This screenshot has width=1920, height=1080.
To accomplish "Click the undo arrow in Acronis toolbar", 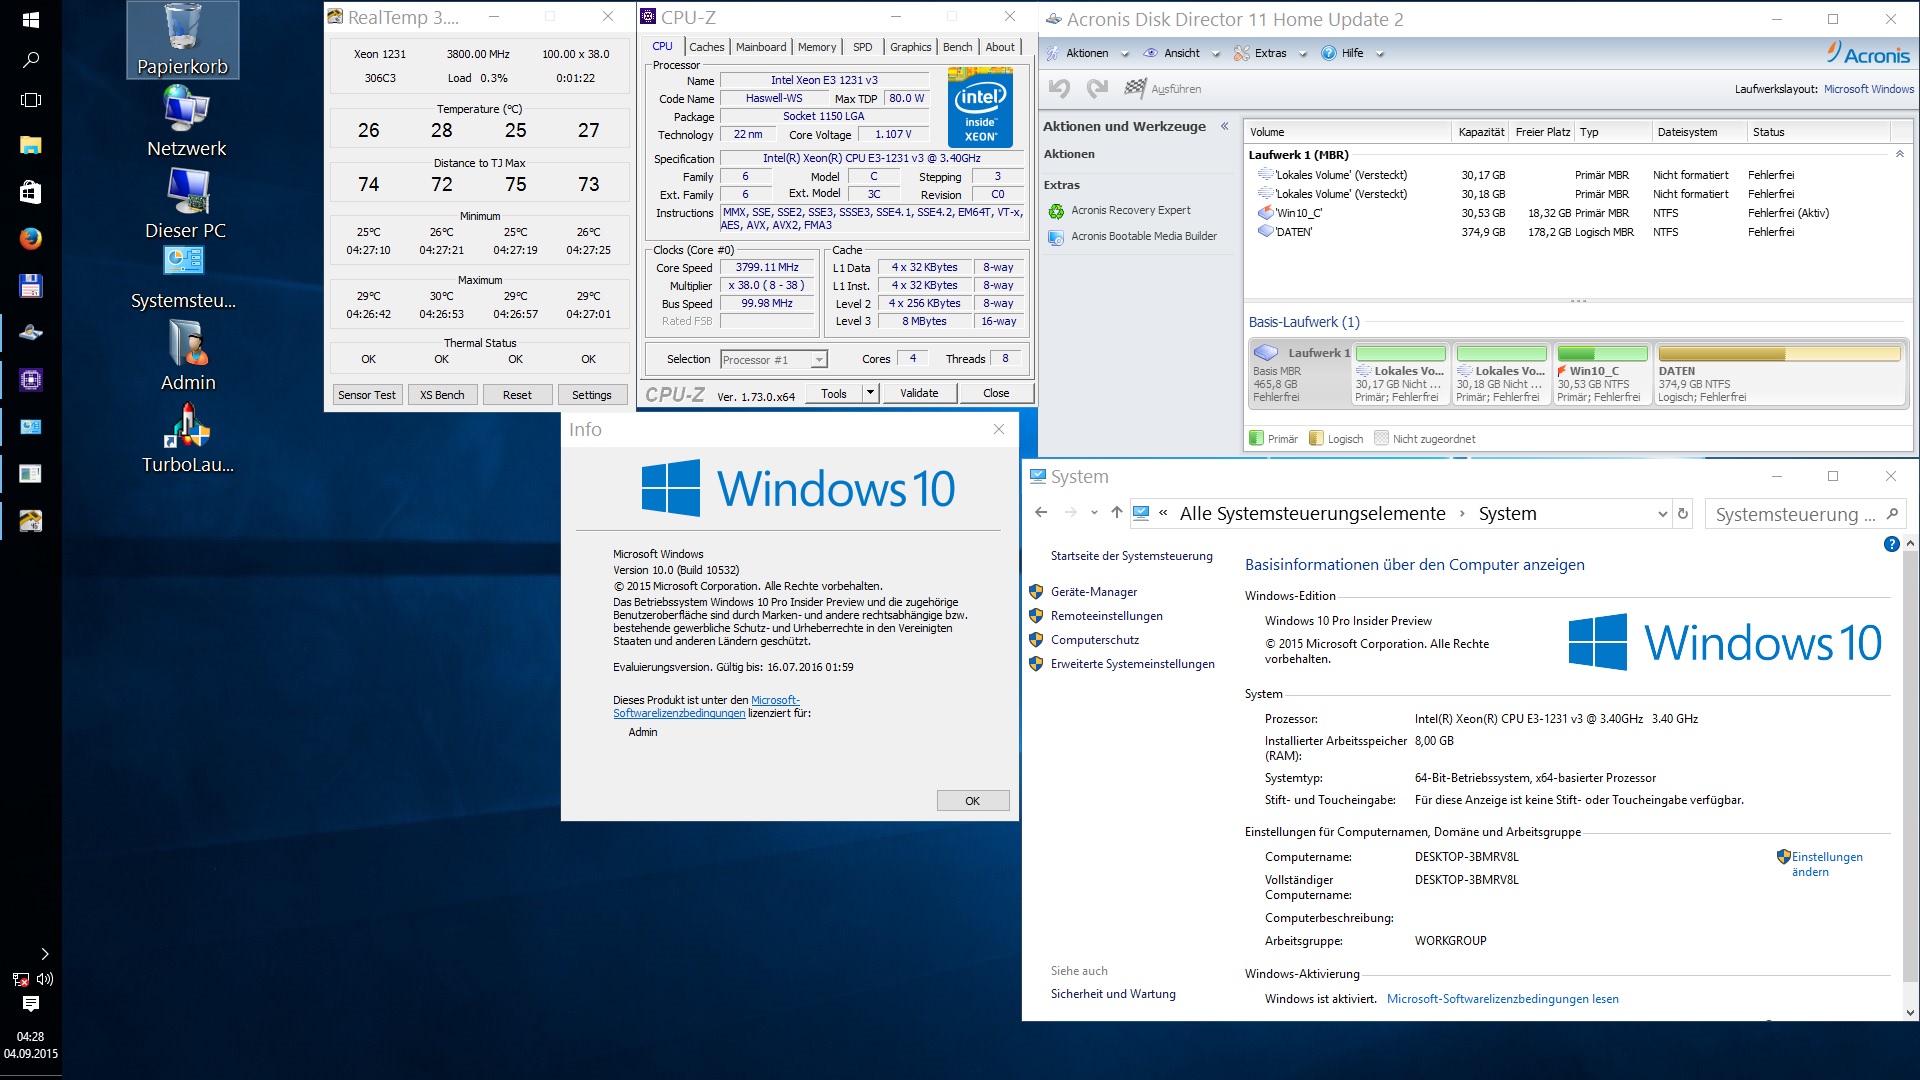I will point(1059,89).
